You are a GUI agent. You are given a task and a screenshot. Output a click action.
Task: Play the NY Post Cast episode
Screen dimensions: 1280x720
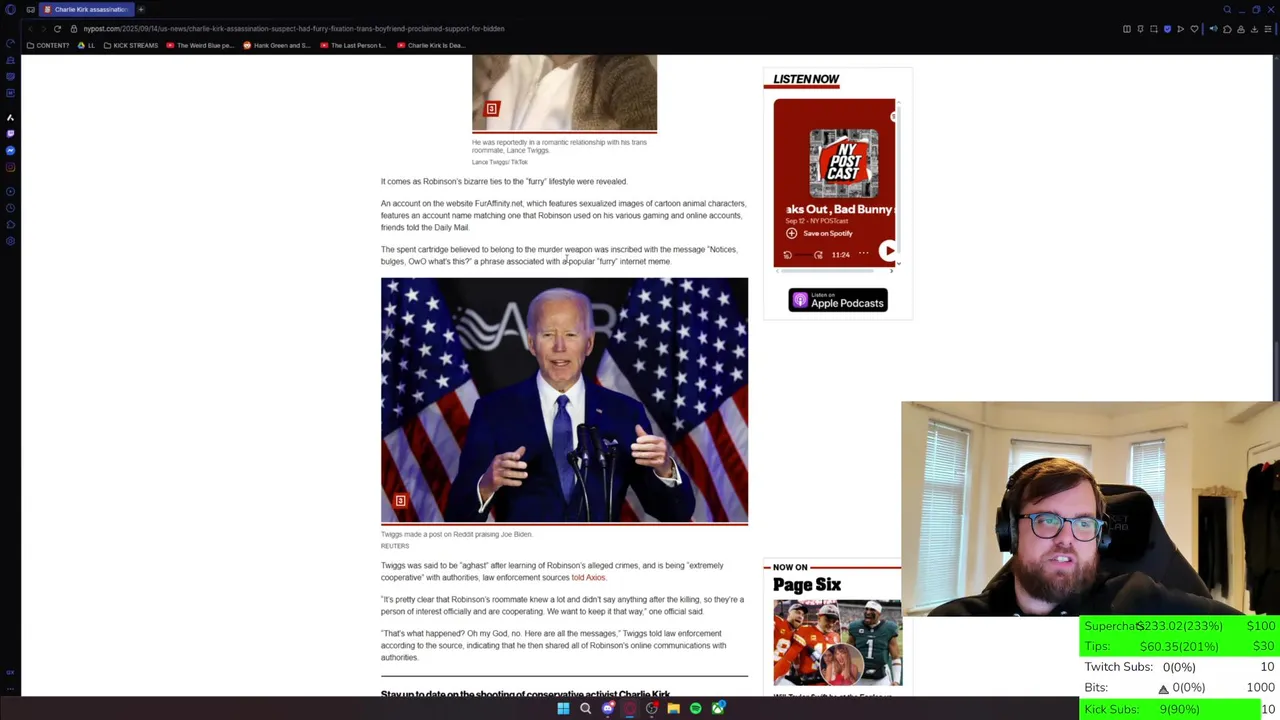[x=887, y=251]
